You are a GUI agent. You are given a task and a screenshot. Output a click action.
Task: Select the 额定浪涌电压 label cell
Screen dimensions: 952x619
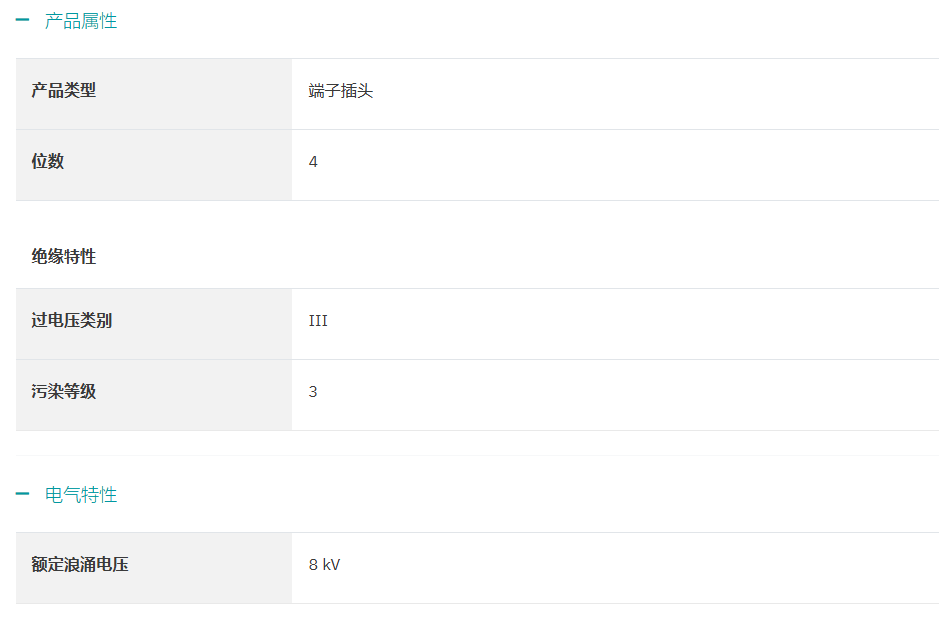pos(154,568)
